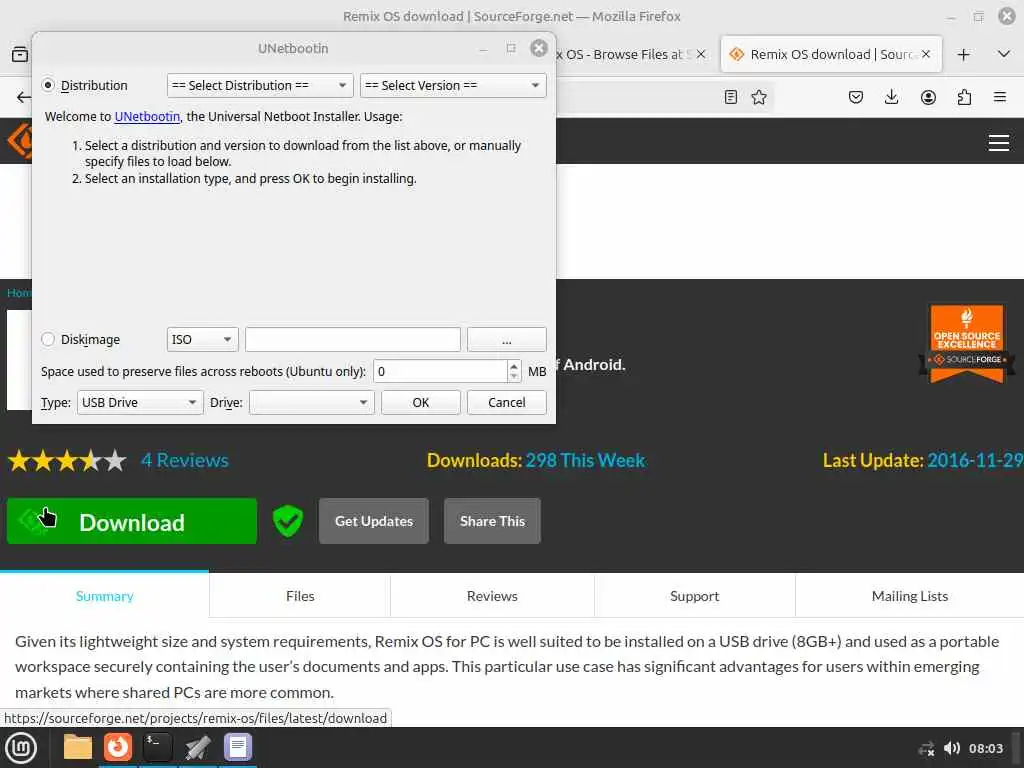Click the Share This button
The height and width of the screenshot is (768, 1024).
[492, 521]
